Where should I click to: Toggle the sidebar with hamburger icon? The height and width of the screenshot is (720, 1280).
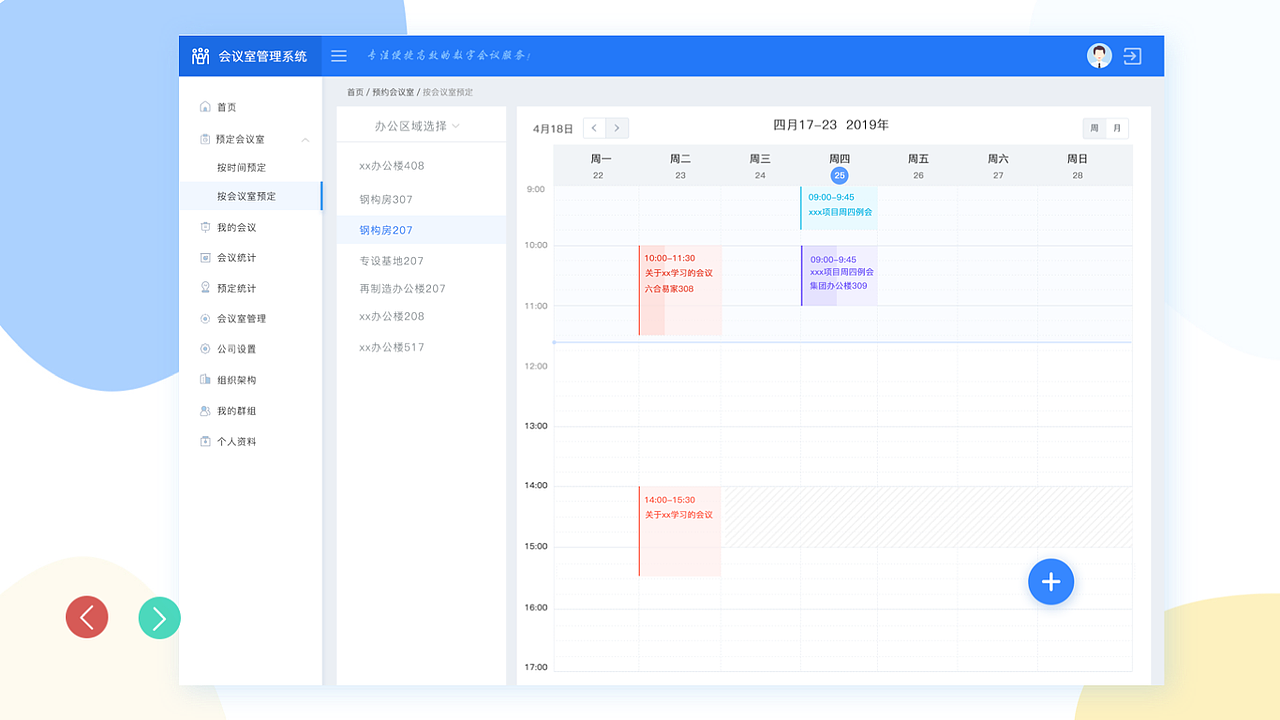point(338,56)
